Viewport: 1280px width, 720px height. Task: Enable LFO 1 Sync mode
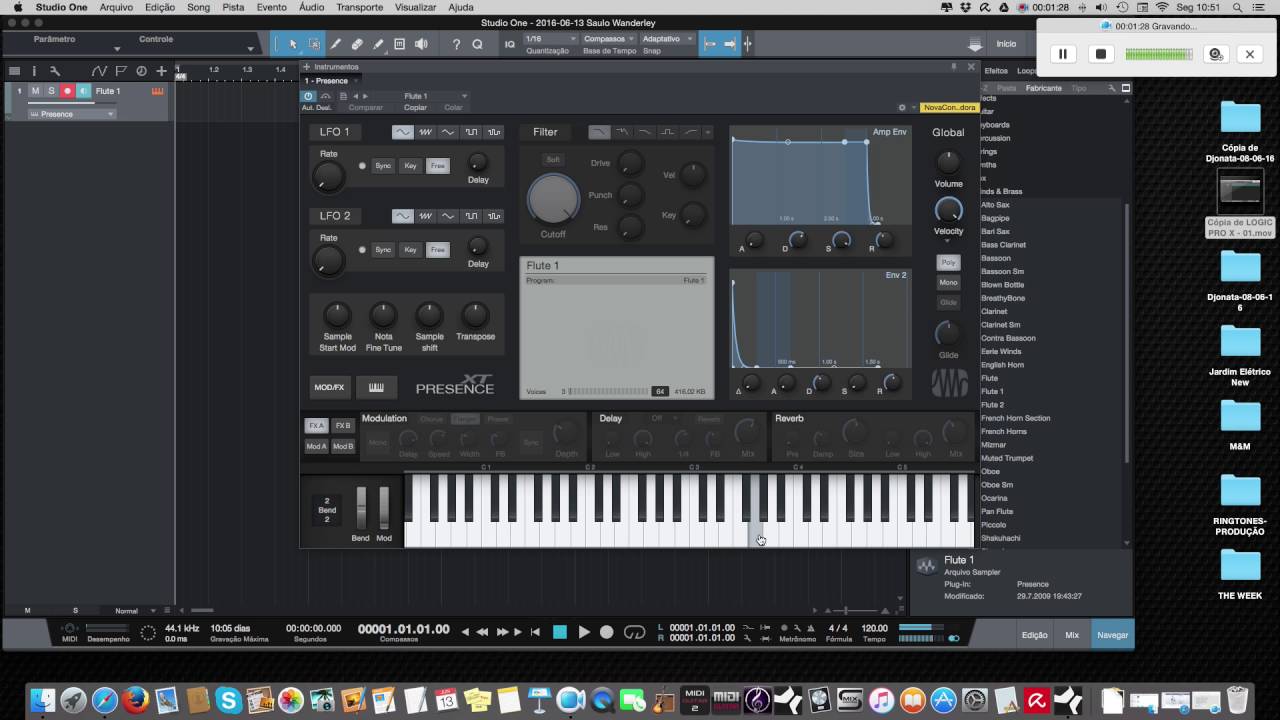pyautogui.click(x=383, y=166)
